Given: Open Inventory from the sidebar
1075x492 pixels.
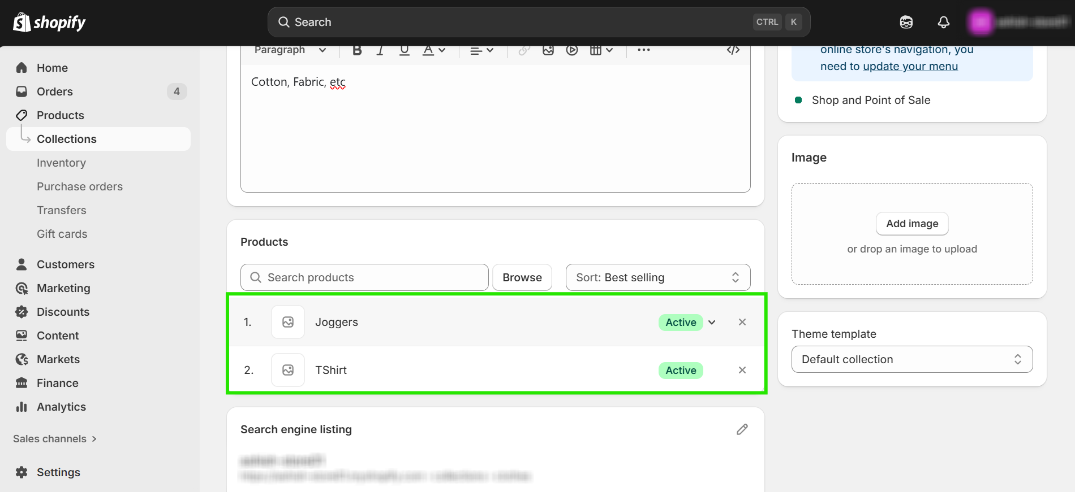Looking at the screenshot, I should (61, 163).
